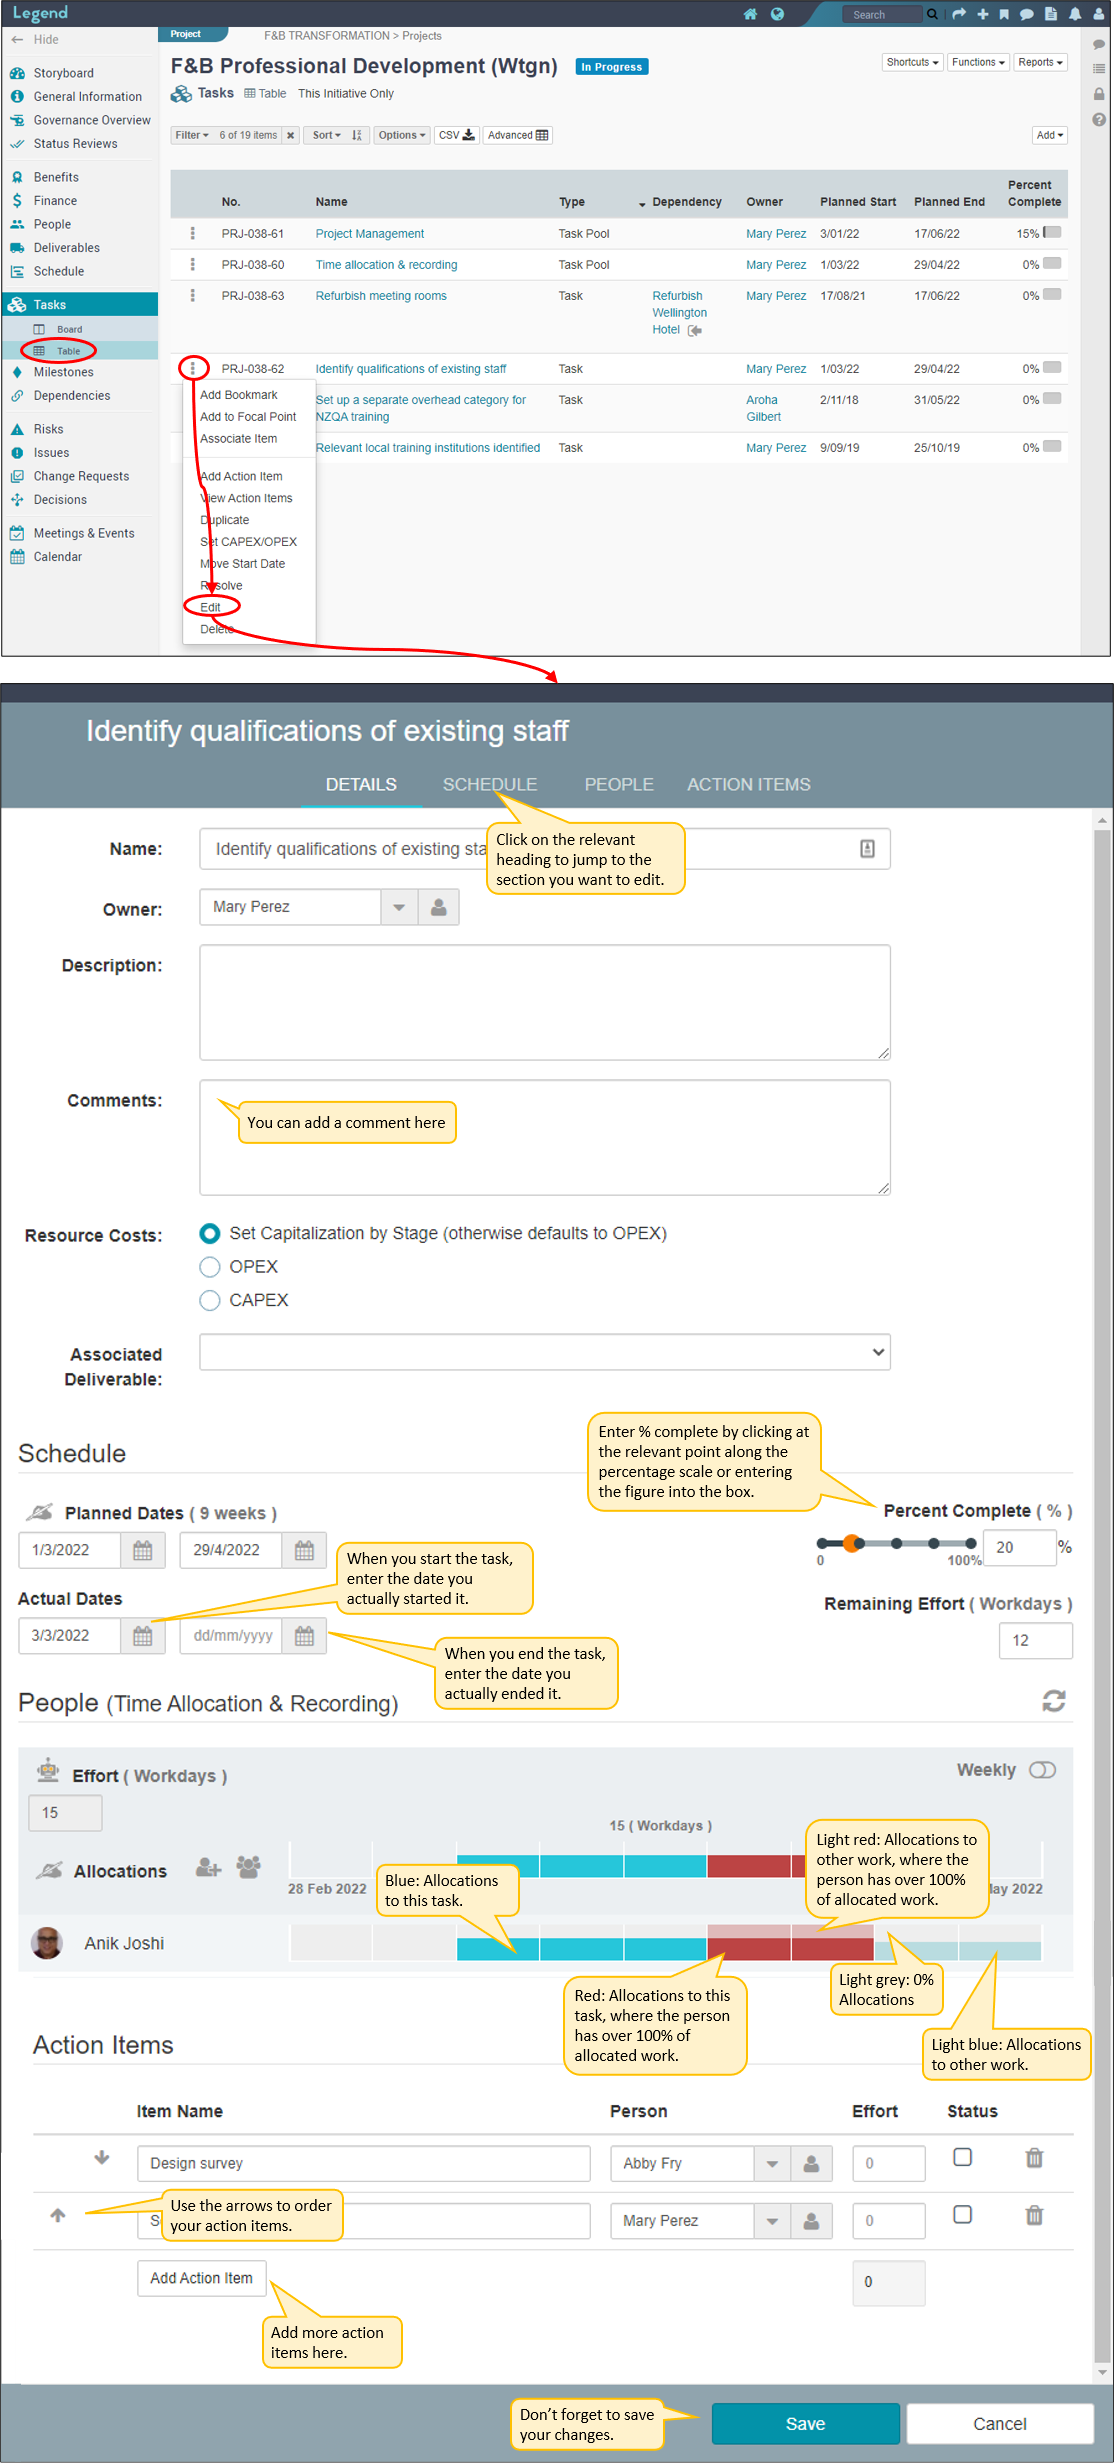Image resolution: width=1114 pixels, height=2463 pixels.
Task: Clear the filter with the X icon
Action: (290, 135)
